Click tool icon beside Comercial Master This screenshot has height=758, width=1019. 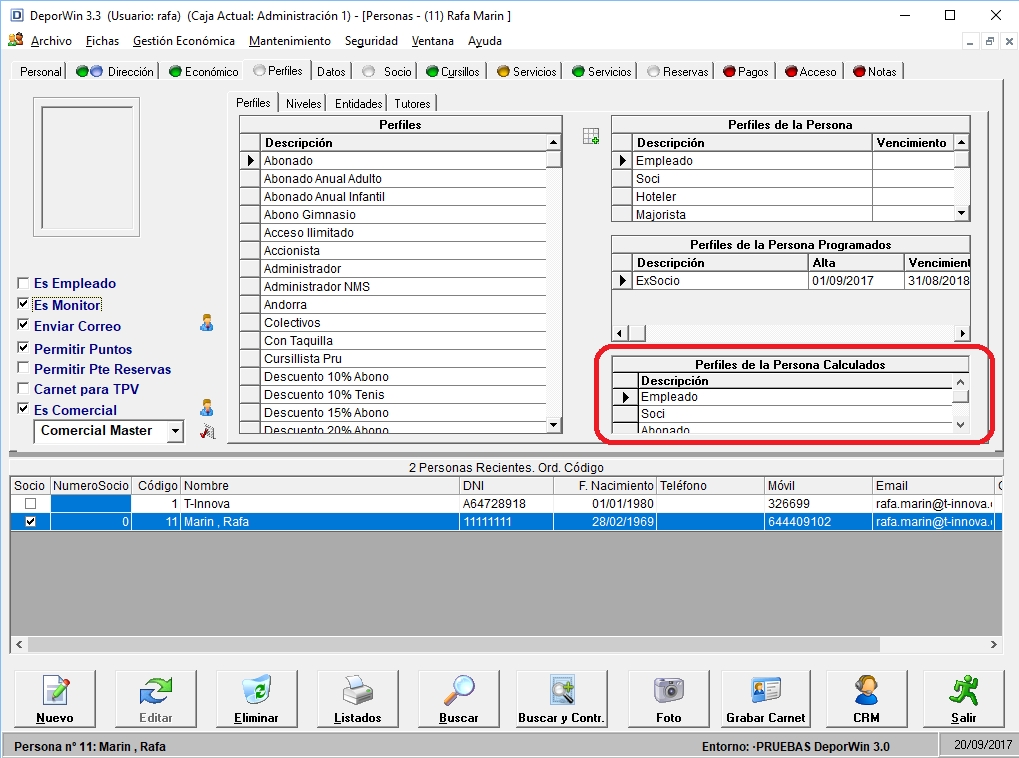pos(207,431)
